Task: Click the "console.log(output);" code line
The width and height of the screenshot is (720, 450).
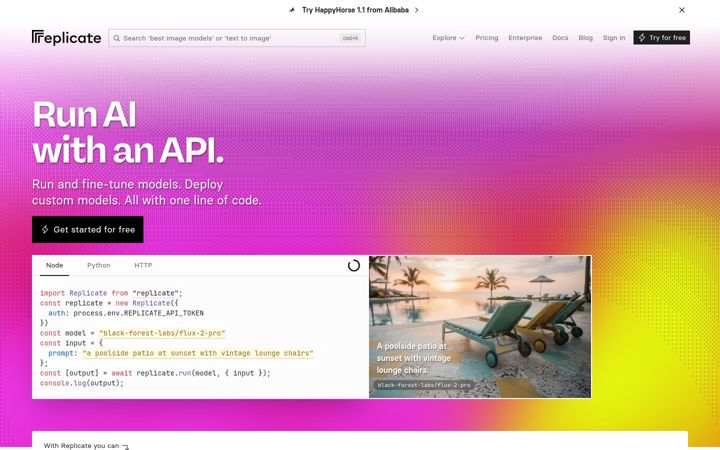Action: (x=82, y=383)
